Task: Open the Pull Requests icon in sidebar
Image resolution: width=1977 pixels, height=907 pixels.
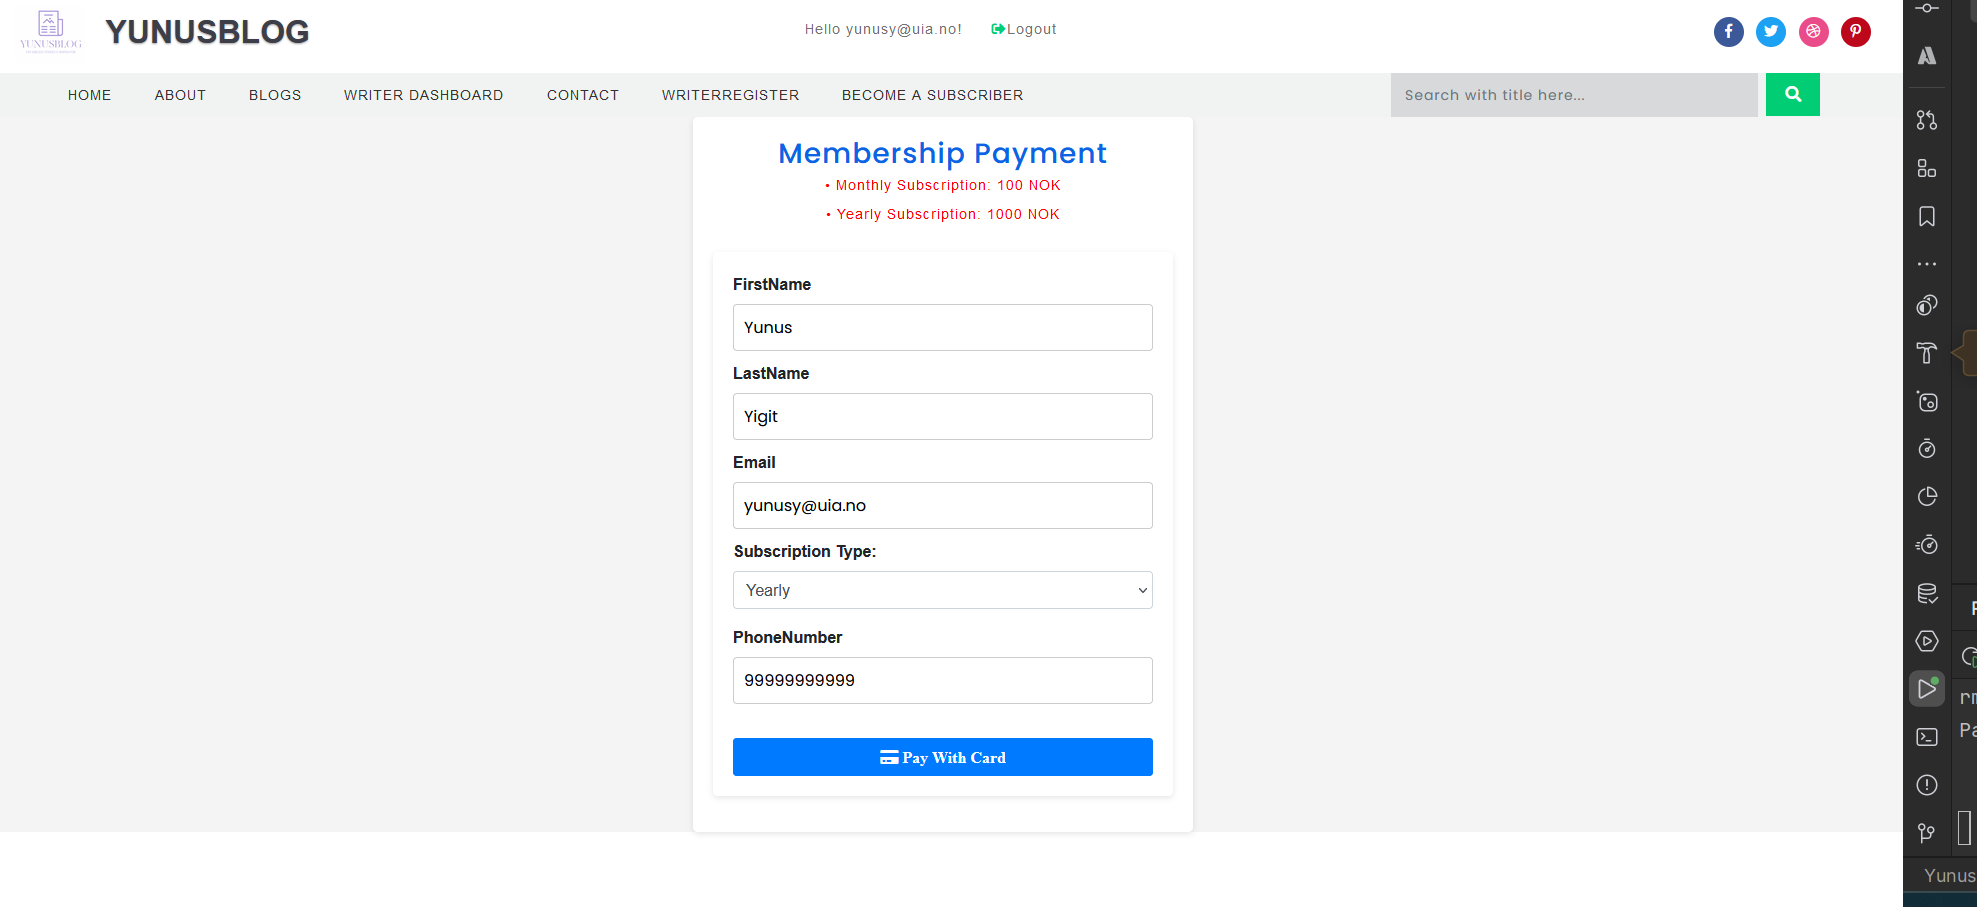Action: coord(1926,120)
